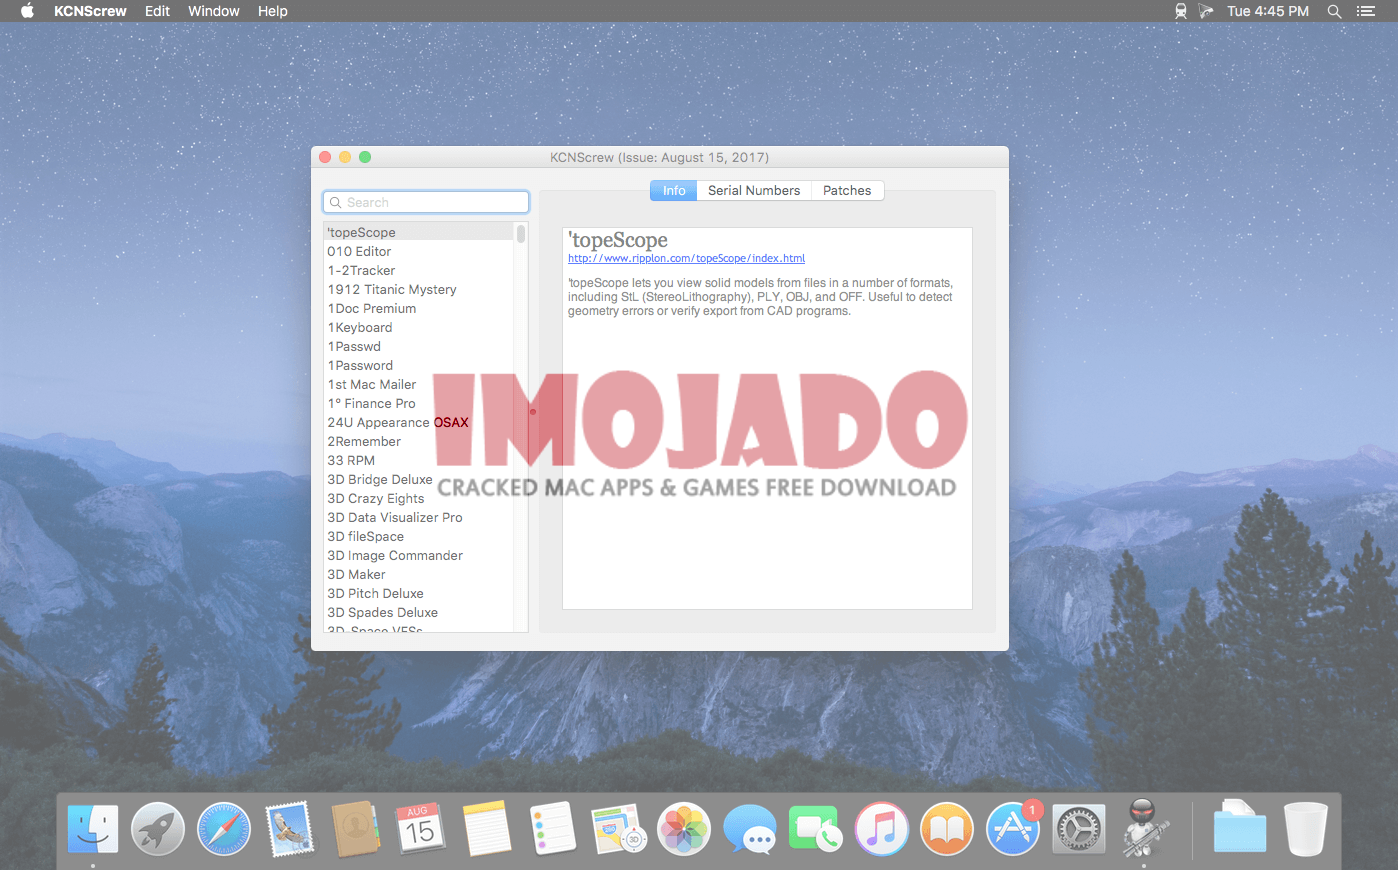Select '1° Finance Pro' entry
Screen dimensions: 1398x870
[x=418, y=403]
